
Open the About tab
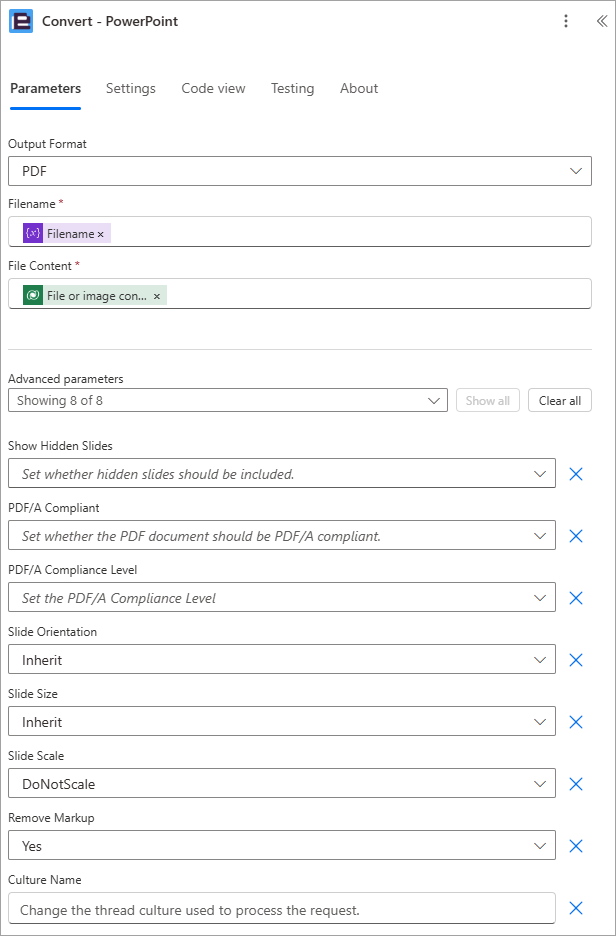pos(359,88)
